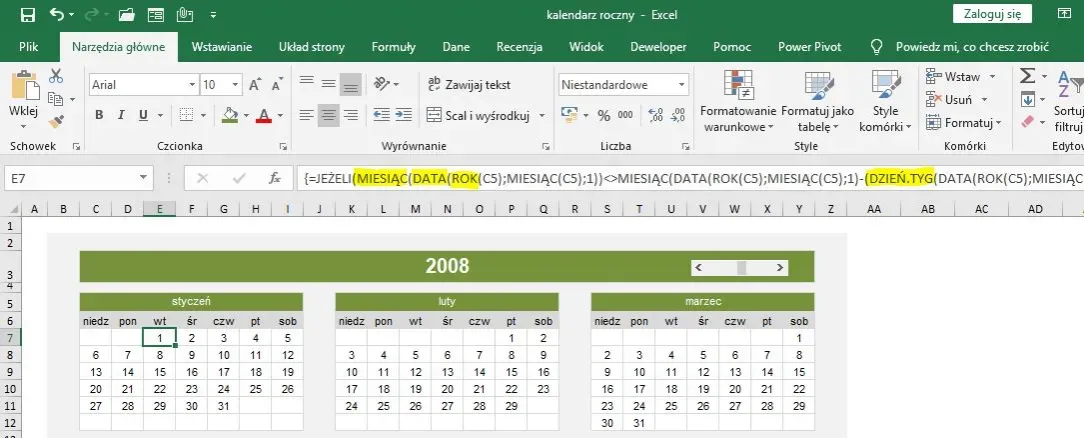The height and width of the screenshot is (438, 1084).
Task: Click AutoSum sigma icon
Action: pos(1028,75)
